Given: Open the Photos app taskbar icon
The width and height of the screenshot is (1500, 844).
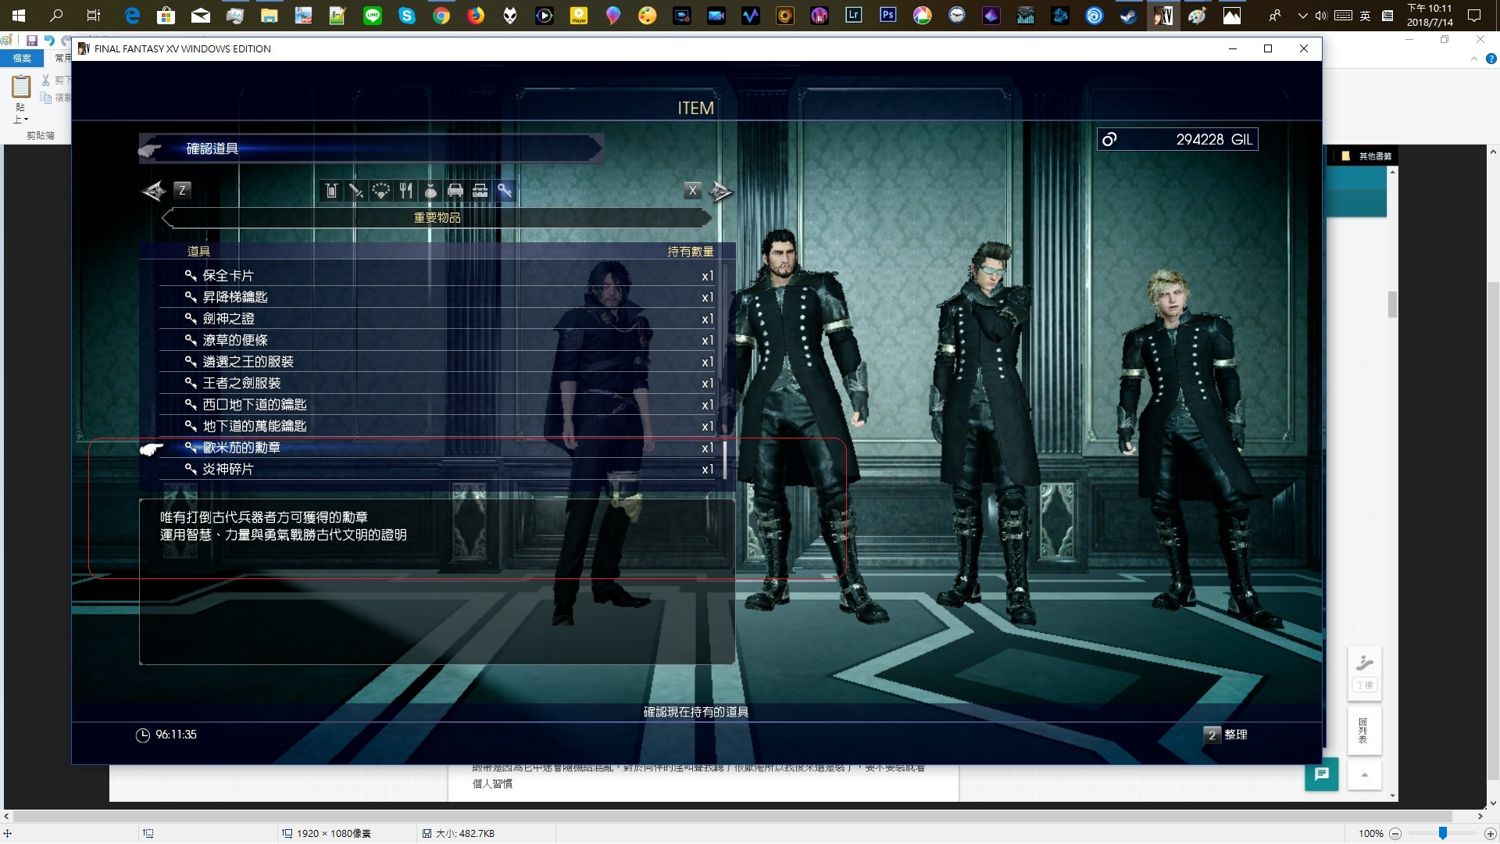Looking at the screenshot, I should point(1232,15).
